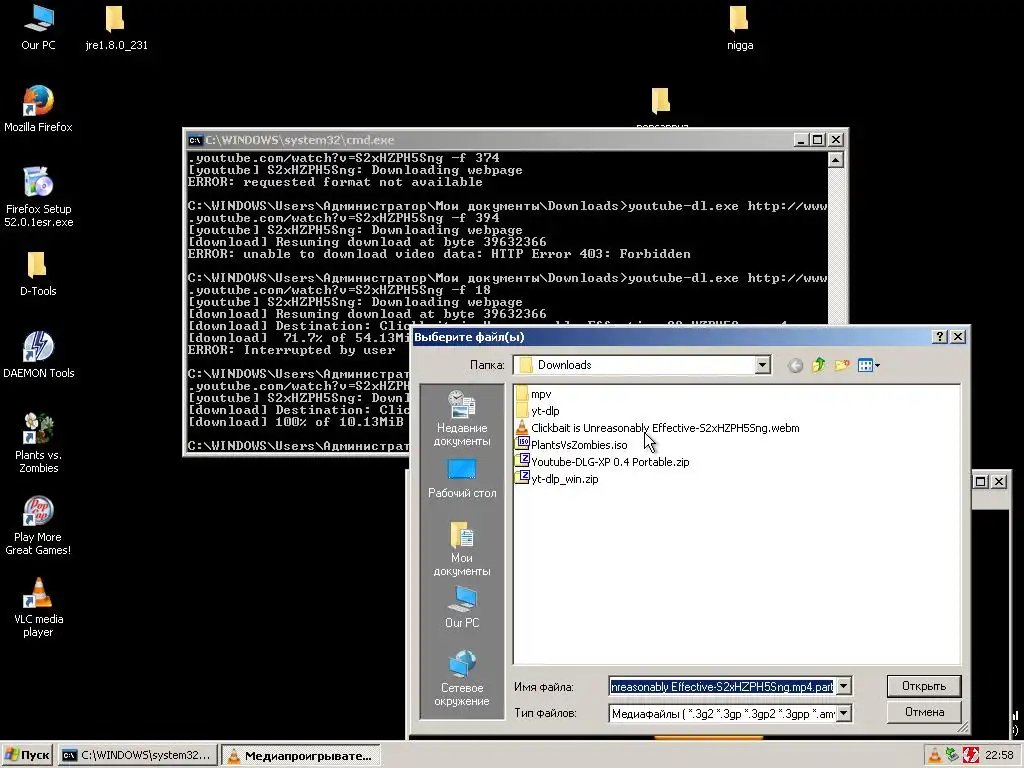Viewport: 1024px width, 768px height.
Task: Open Сетевое окружение in the dialog sidebar
Action: 462,679
